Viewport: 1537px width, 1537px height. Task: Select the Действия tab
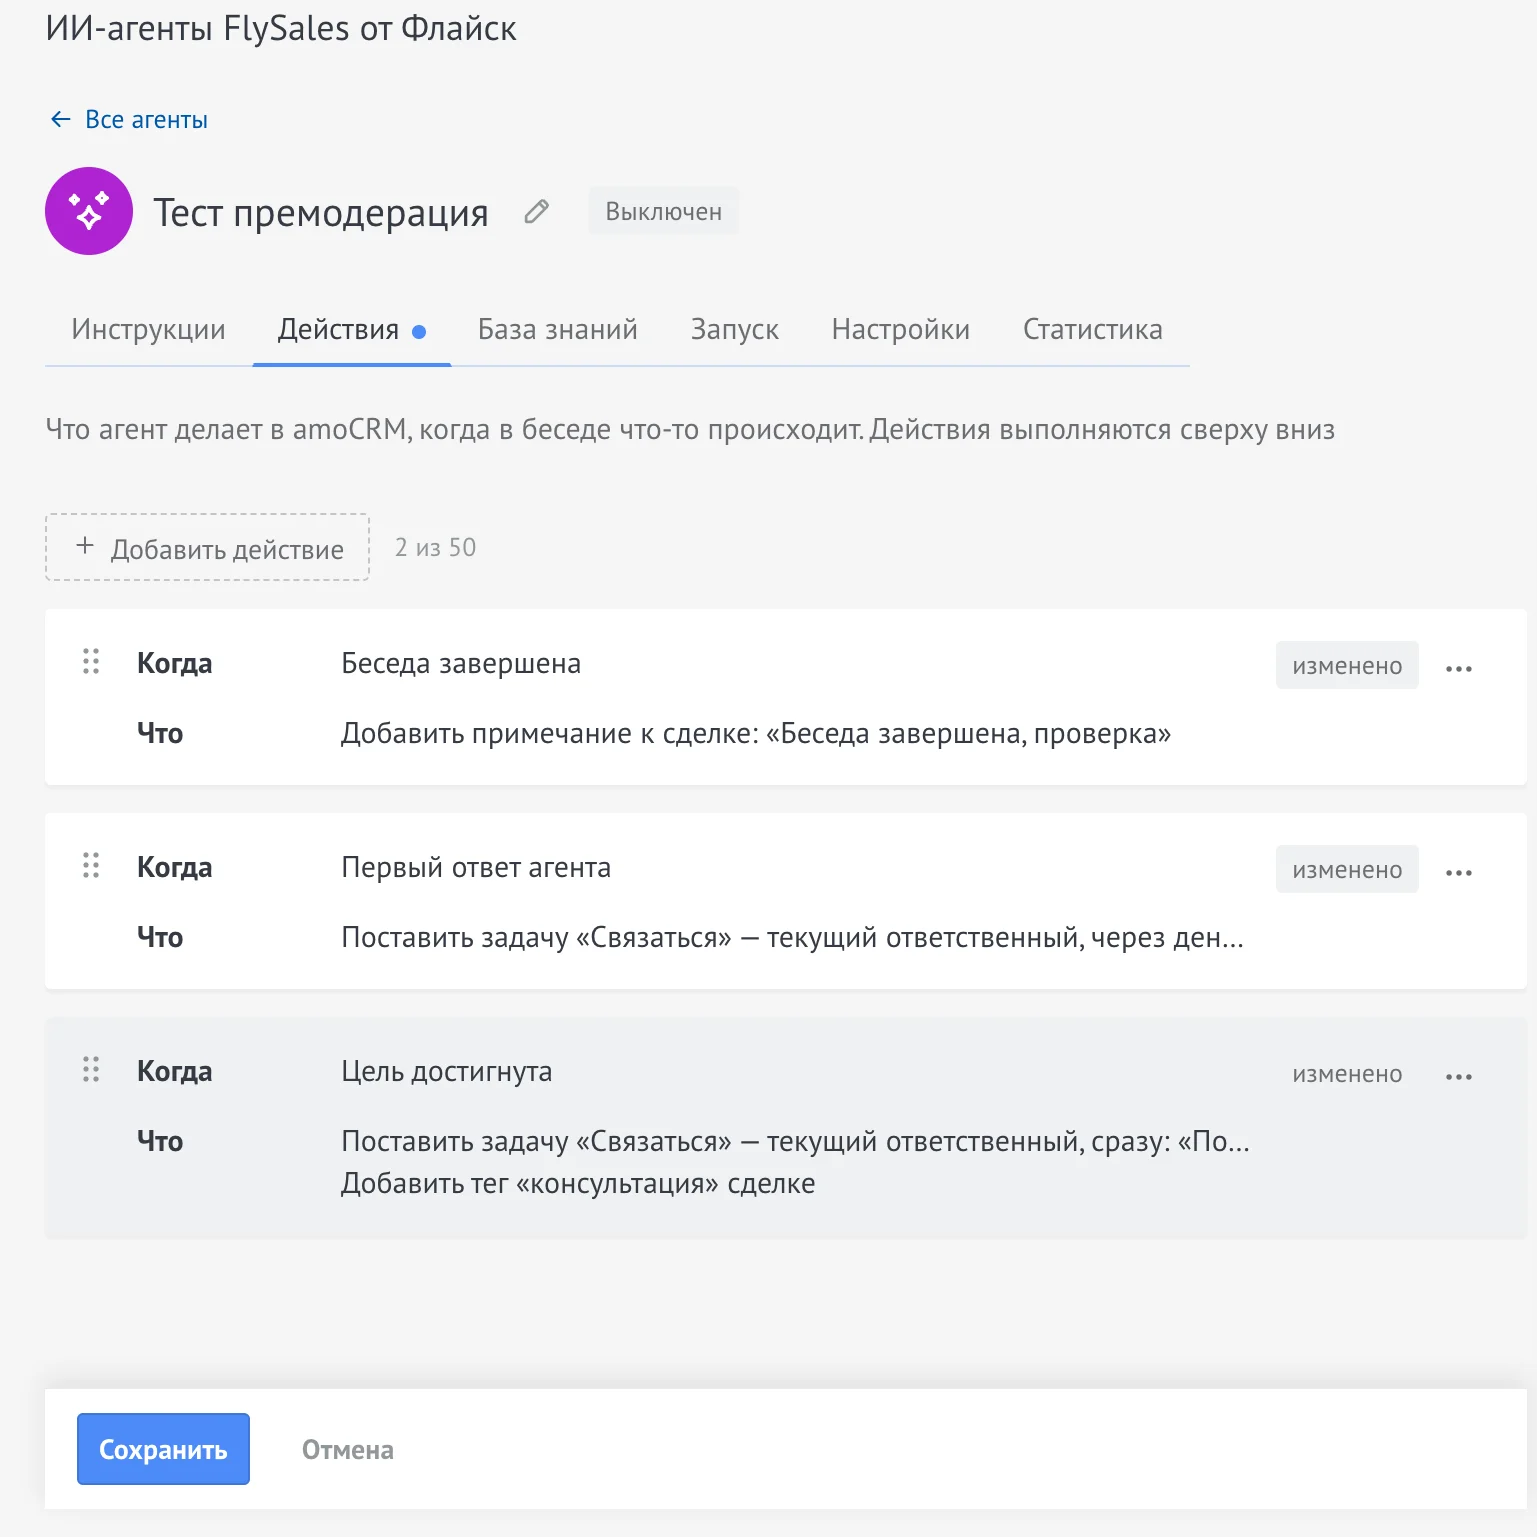[x=352, y=329]
